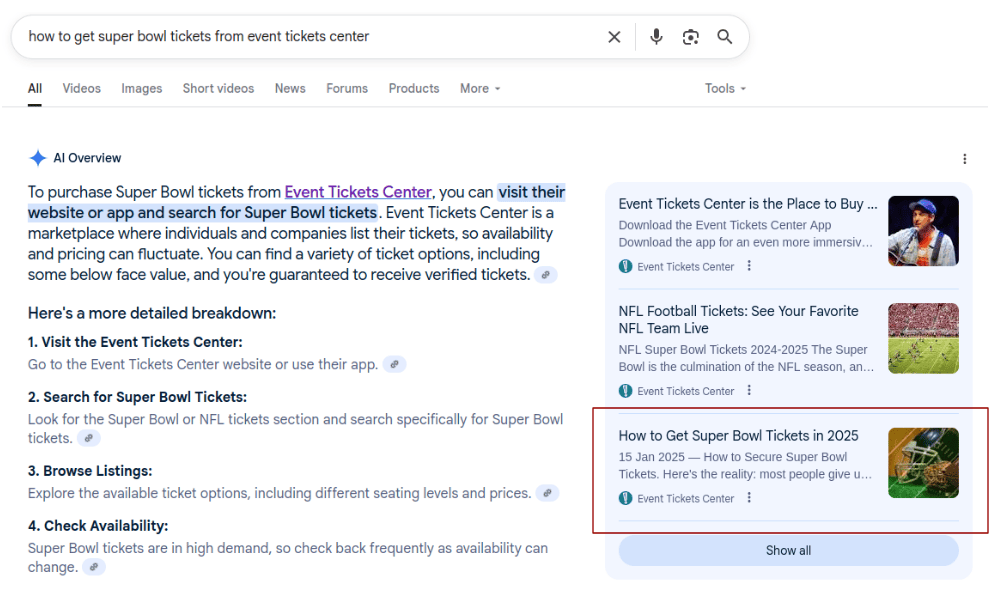This screenshot has width=1007, height=598.
Task: Open the Tools dropdown
Action: (725, 88)
